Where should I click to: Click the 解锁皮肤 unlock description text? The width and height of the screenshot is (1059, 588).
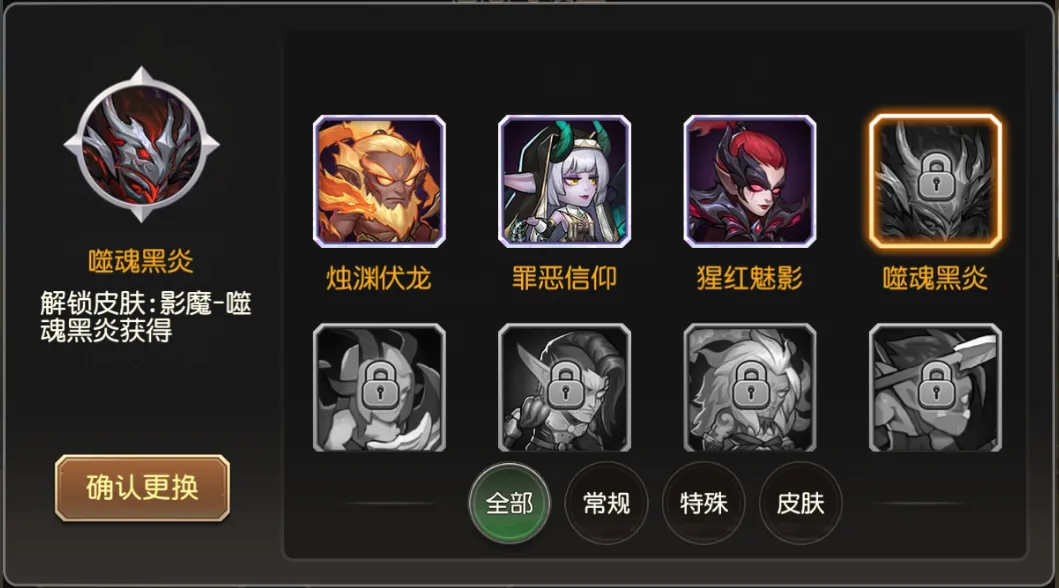click(x=145, y=317)
